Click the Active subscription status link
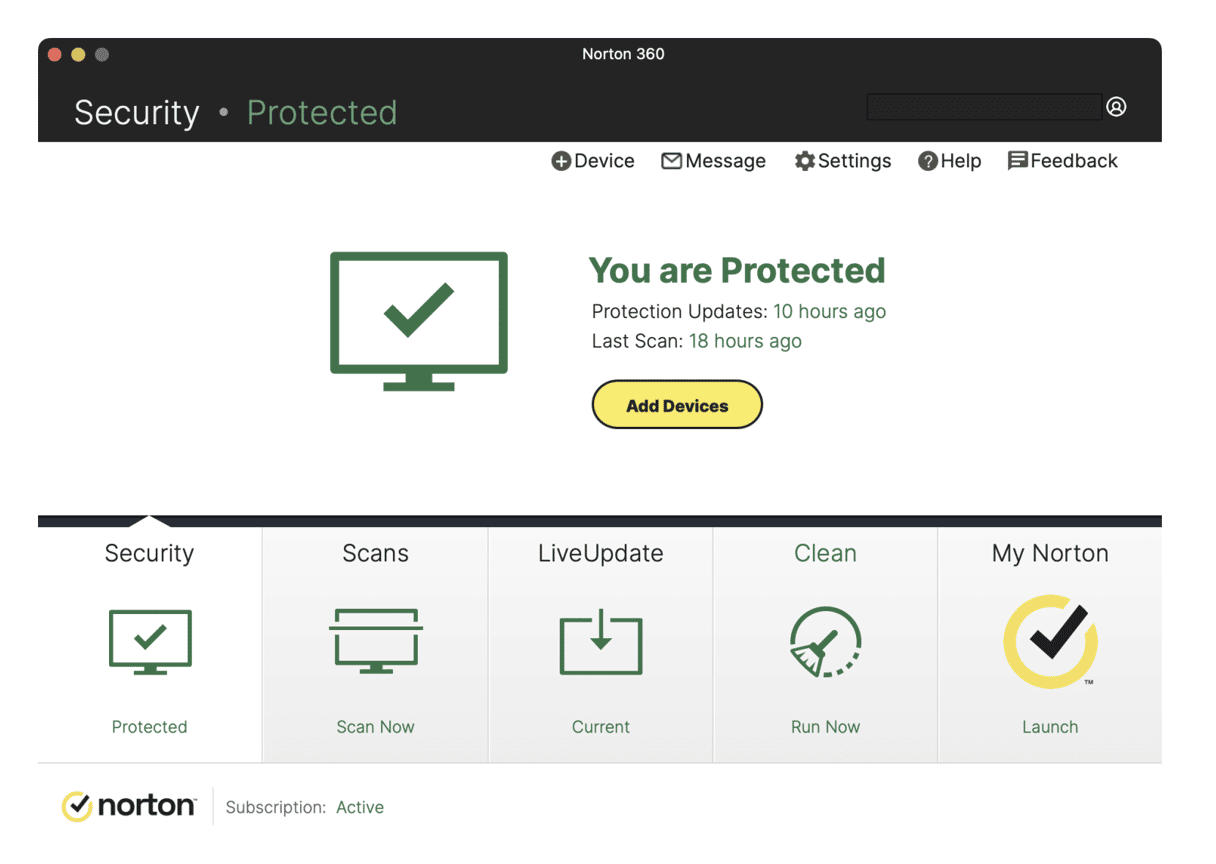 (360, 807)
